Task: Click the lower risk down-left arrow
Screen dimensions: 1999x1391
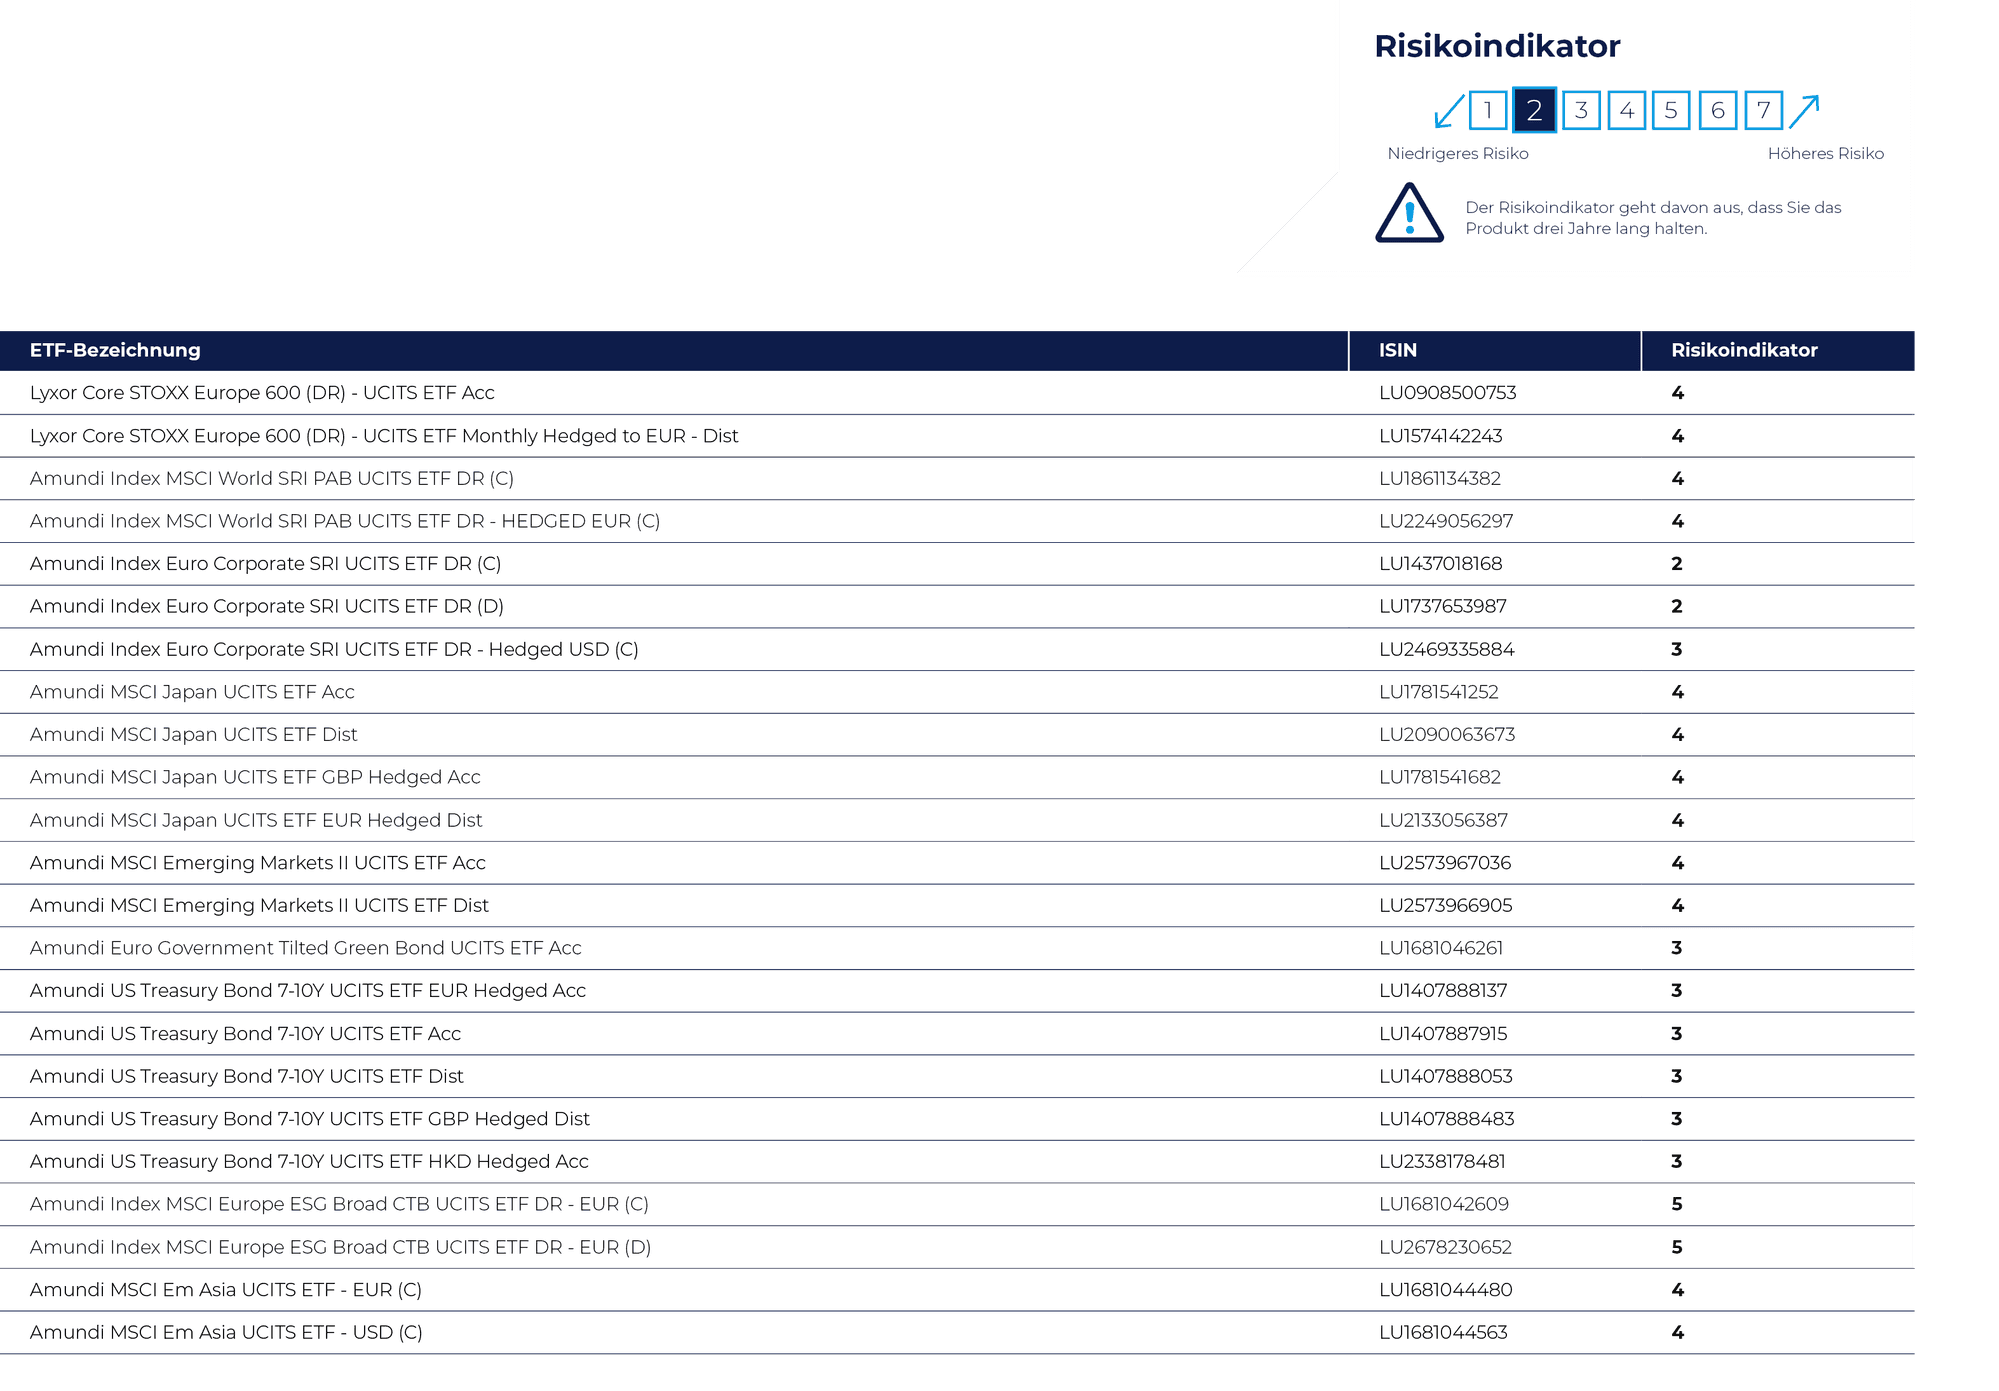Action: (1448, 111)
